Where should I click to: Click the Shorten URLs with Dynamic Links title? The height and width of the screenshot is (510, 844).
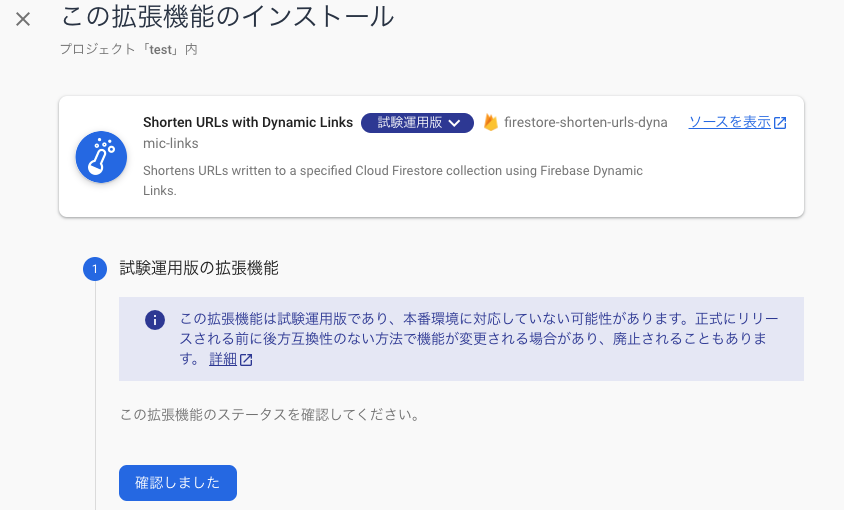click(x=248, y=122)
